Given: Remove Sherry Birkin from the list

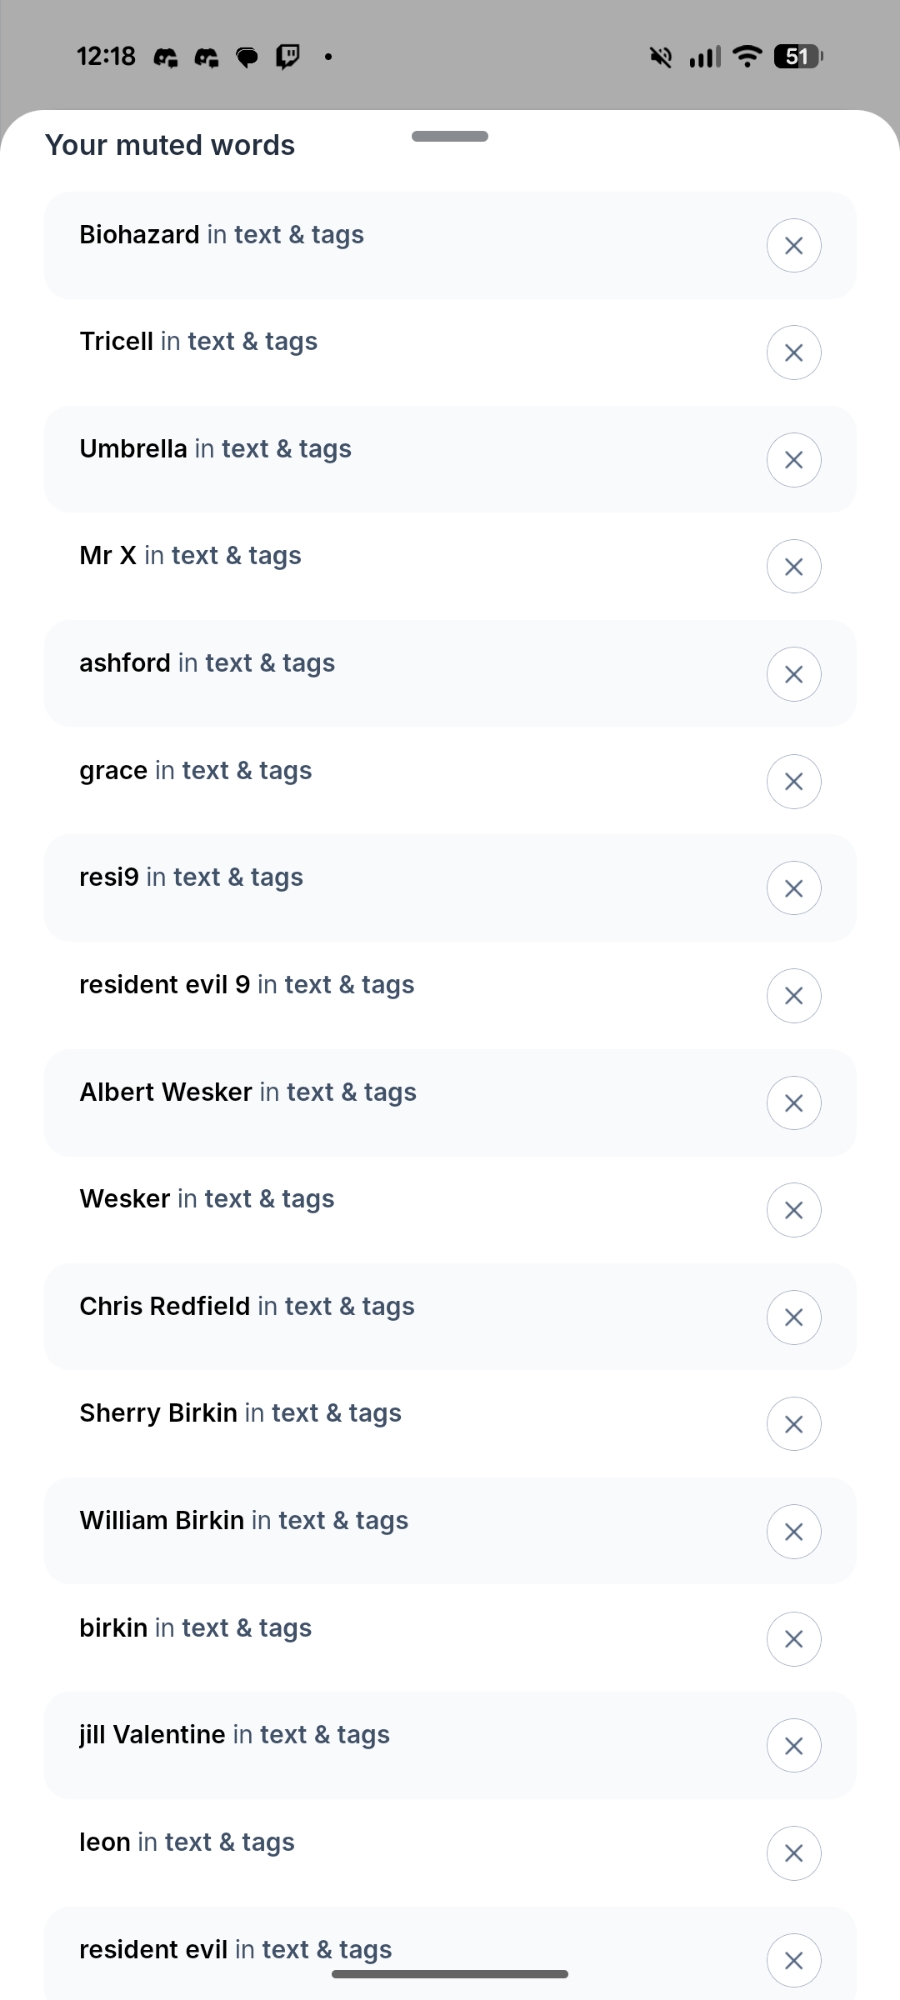Looking at the screenshot, I should [x=794, y=1425].
